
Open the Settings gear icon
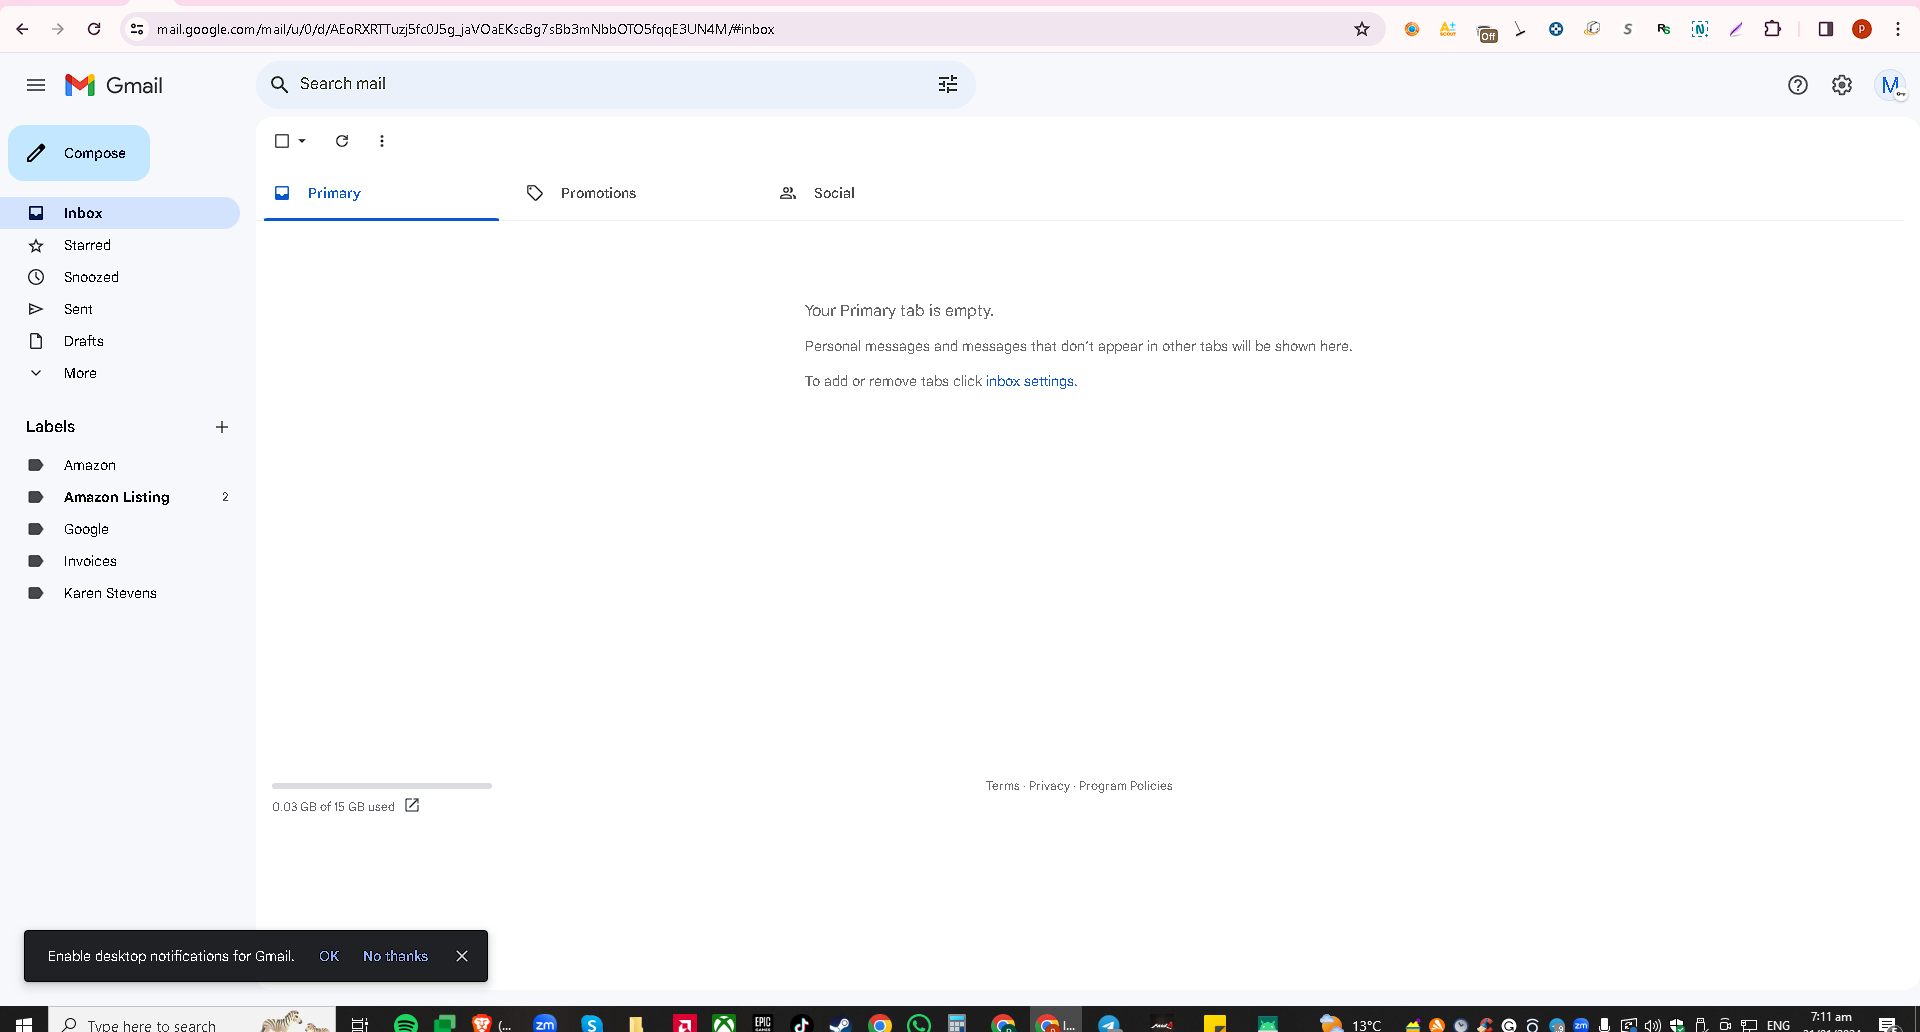pos(1842,85)
